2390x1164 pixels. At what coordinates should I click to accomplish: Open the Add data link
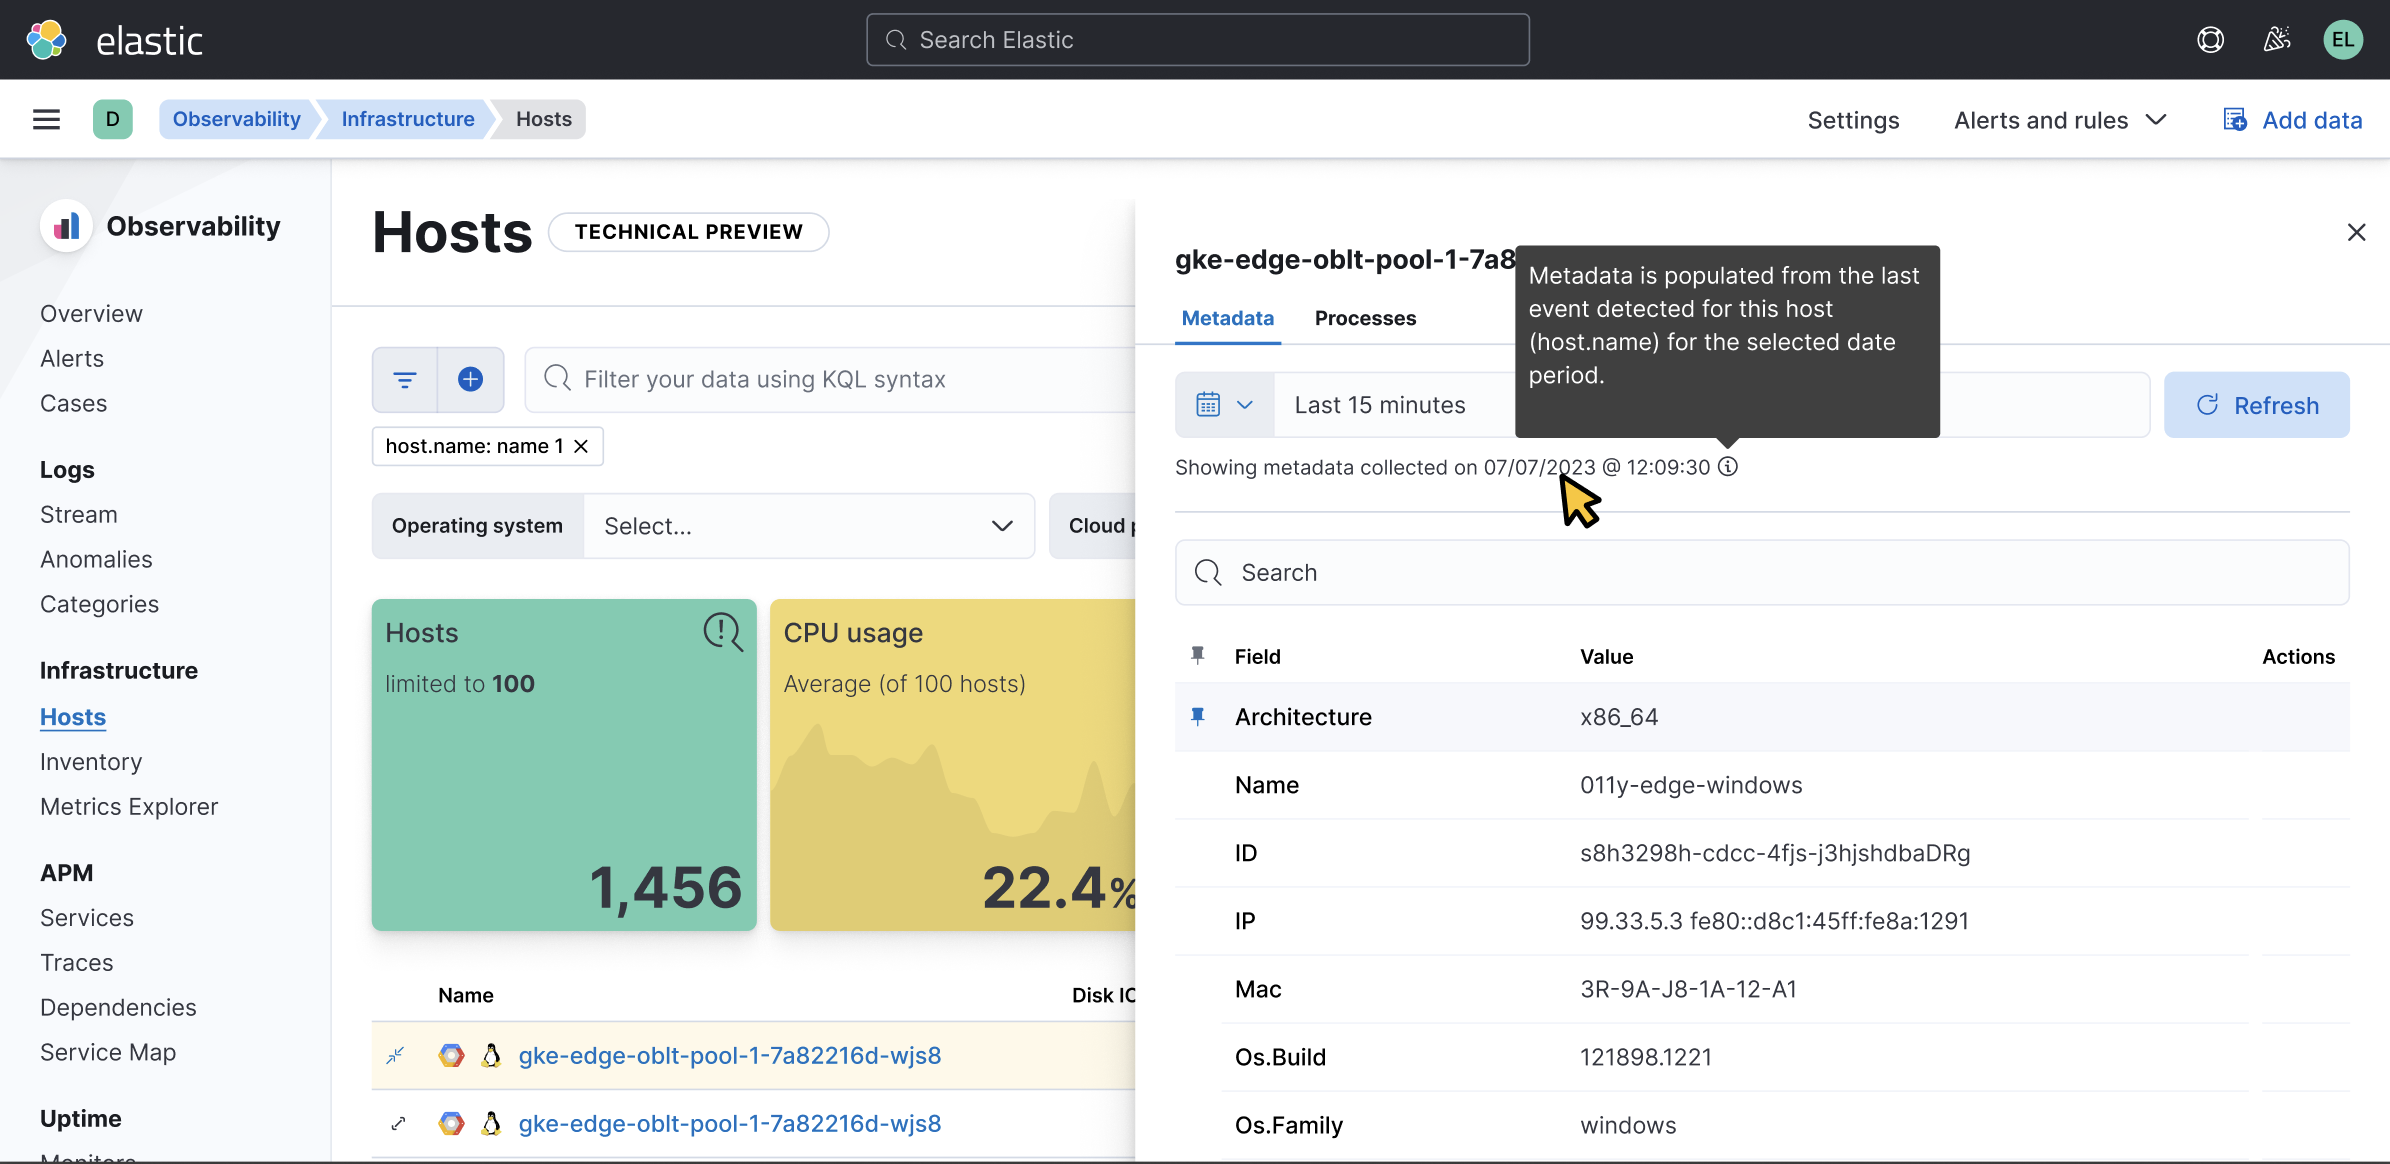click(x=2292, y=119)
